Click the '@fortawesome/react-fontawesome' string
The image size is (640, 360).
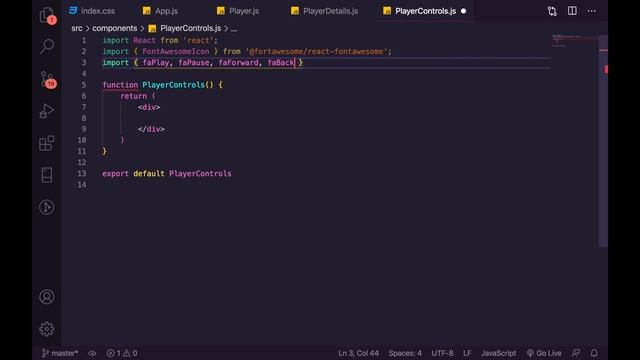point(317,51)
